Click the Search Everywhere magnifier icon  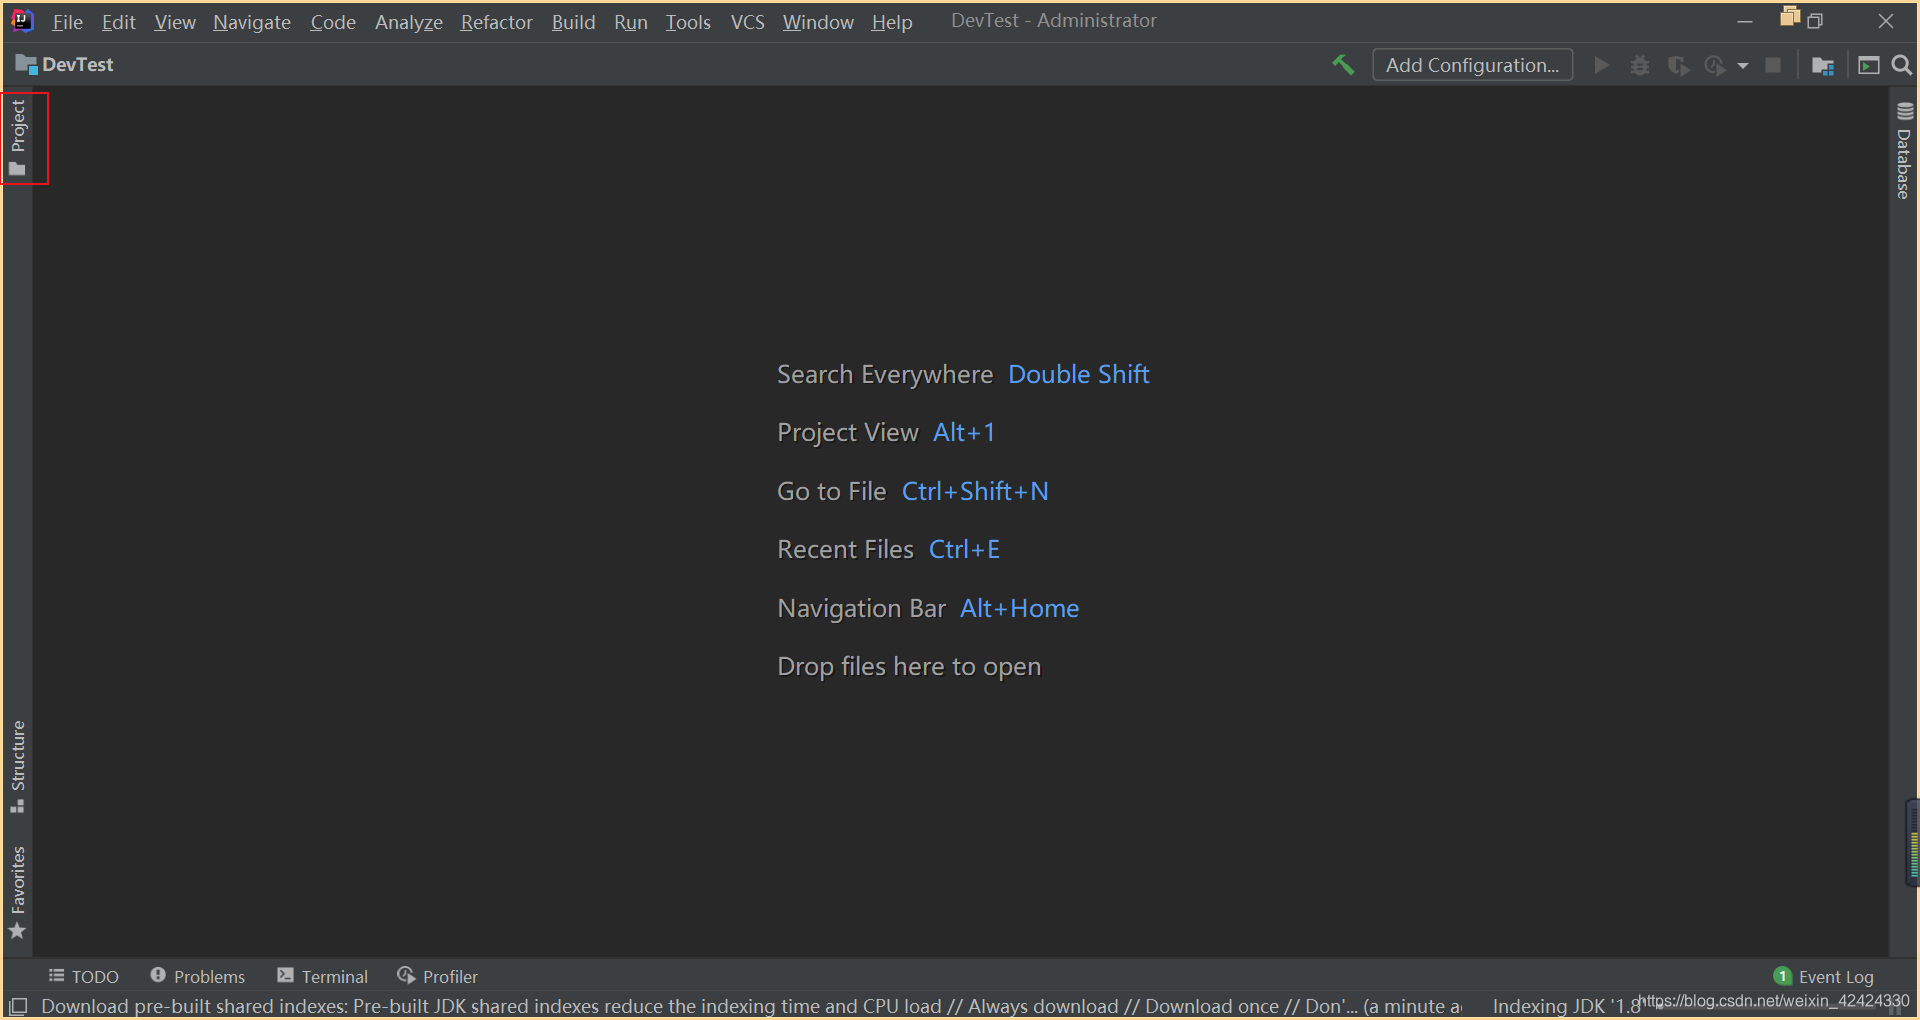pos(1902,65)
